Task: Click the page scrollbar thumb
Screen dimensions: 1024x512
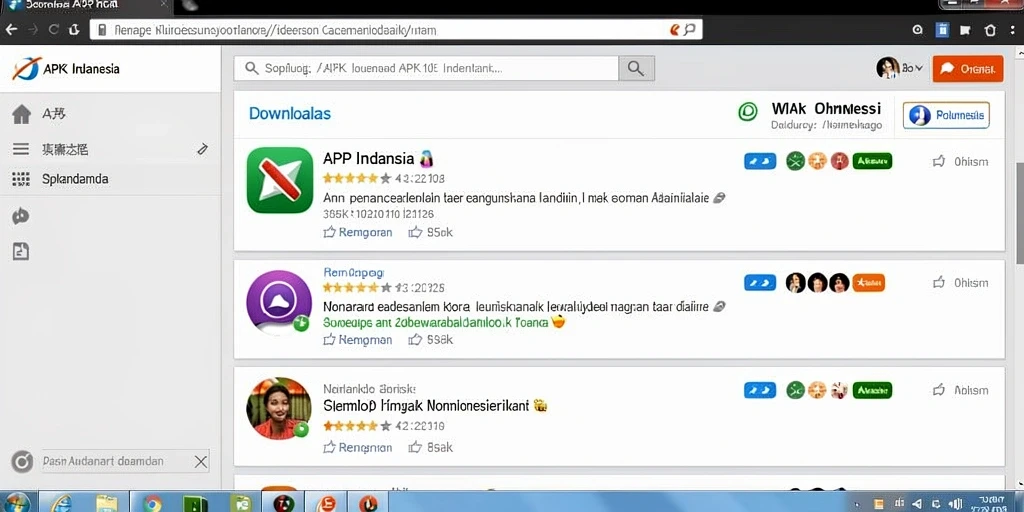Action: pos(1019,214)
